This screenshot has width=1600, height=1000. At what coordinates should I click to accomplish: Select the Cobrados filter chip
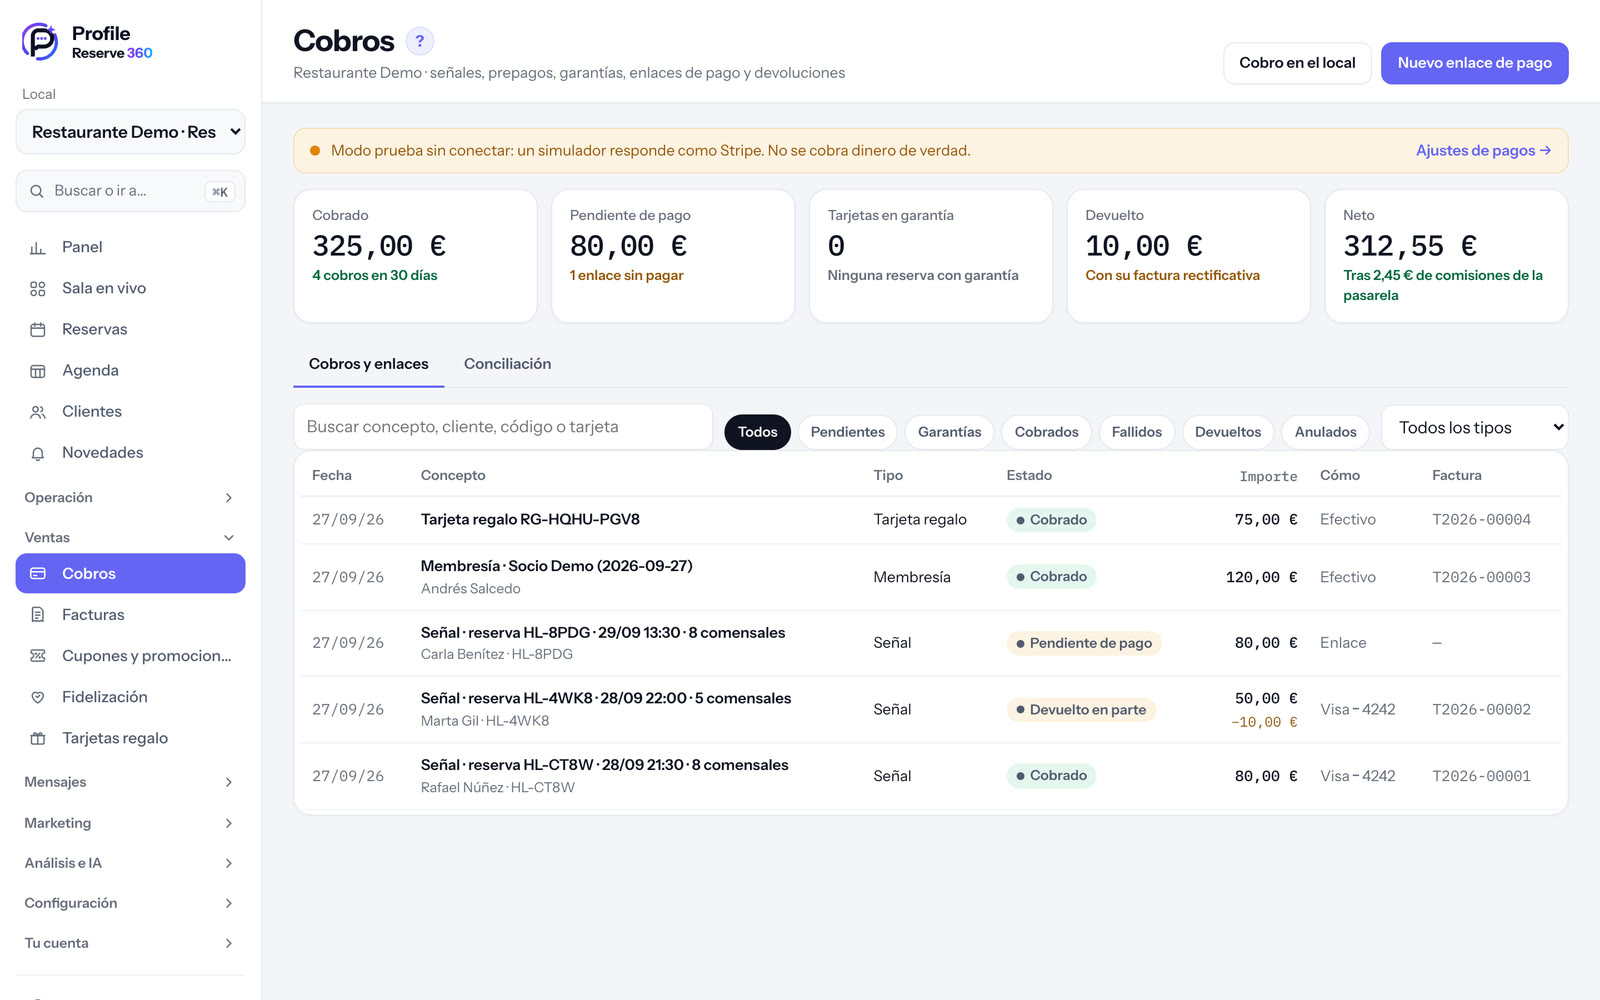[1046, 432]
